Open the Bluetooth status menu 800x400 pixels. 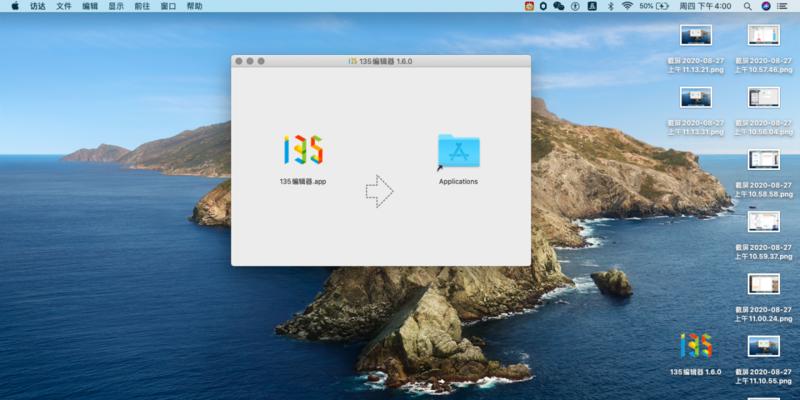pyautogui.click(x=610, y=6)
